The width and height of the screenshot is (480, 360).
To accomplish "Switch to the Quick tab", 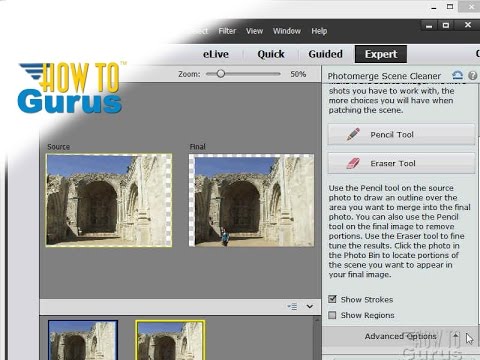I will pyautogui.click(x=271, y=54).
